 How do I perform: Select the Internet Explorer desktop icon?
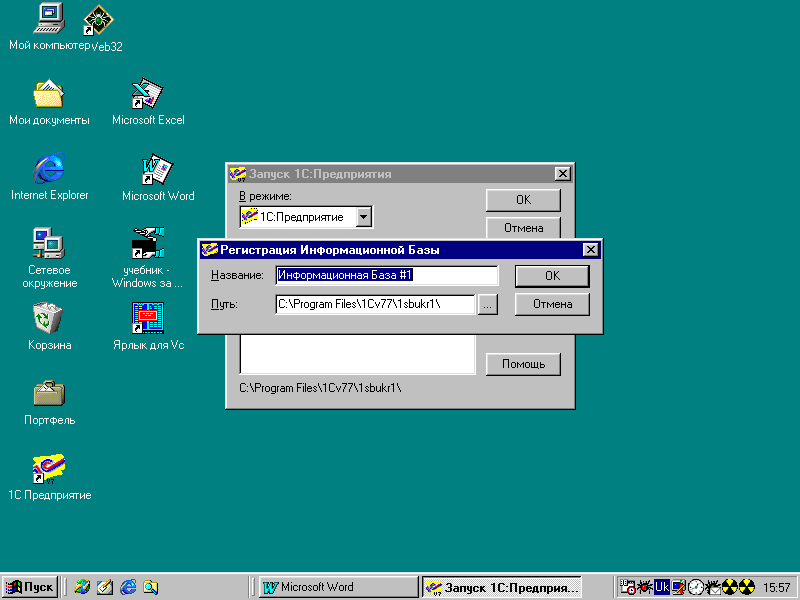49,168
